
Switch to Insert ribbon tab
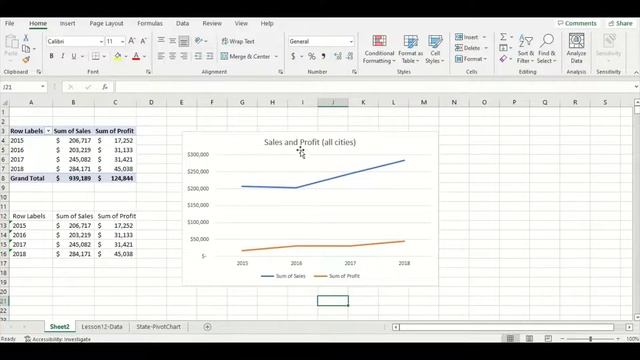[x=67, y=23]
